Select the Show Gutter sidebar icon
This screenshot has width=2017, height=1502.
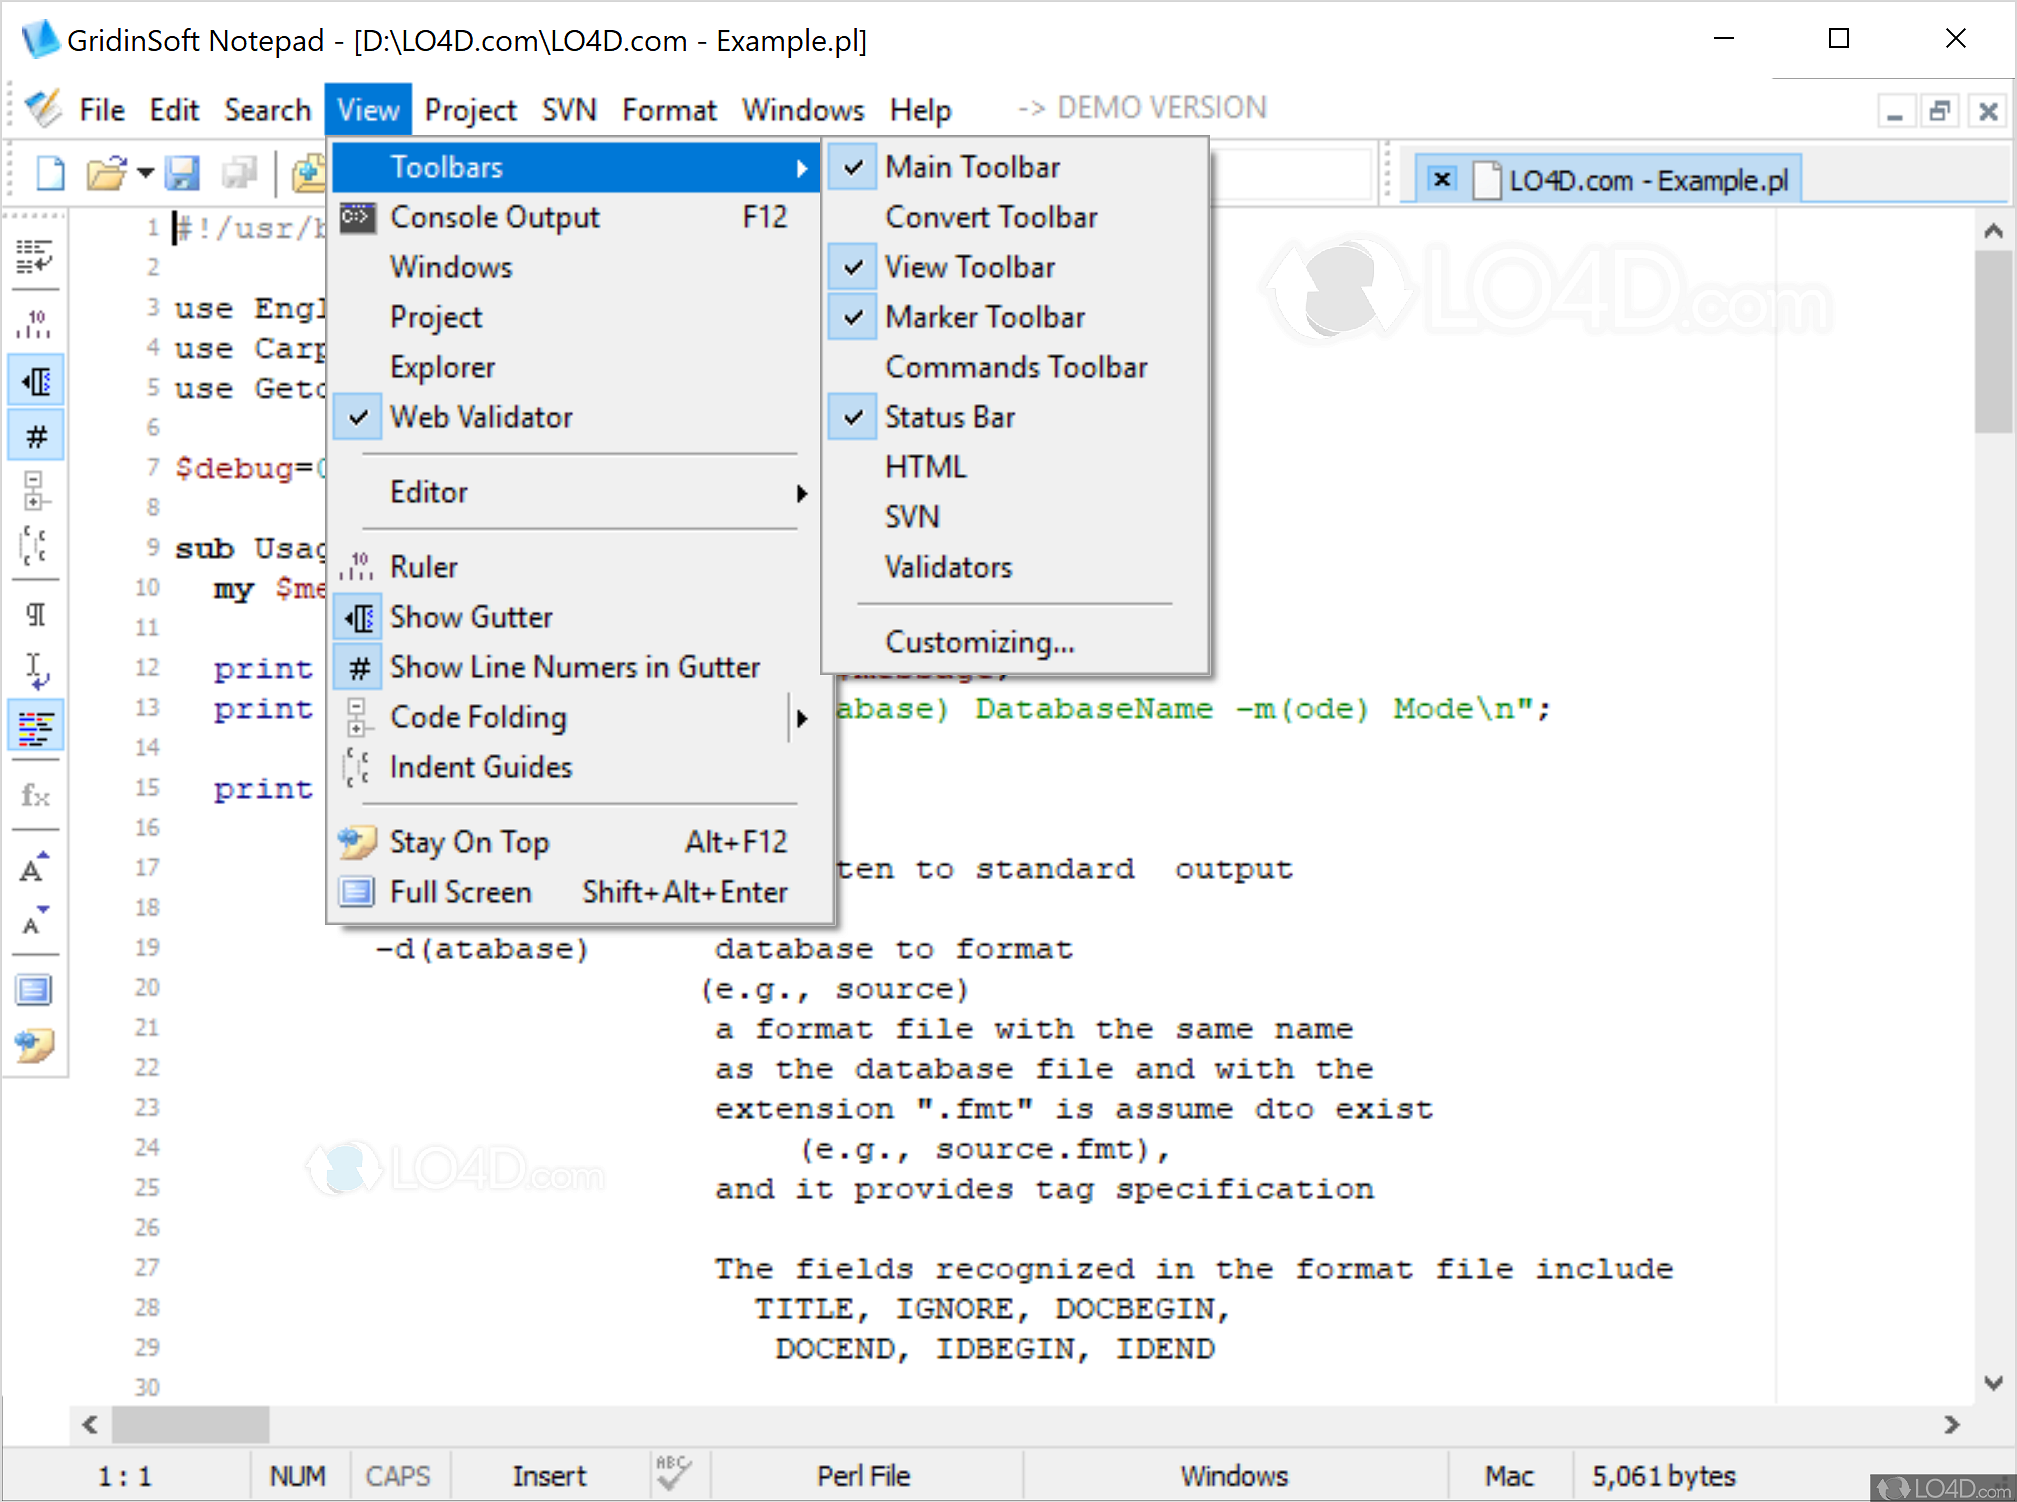36,380
